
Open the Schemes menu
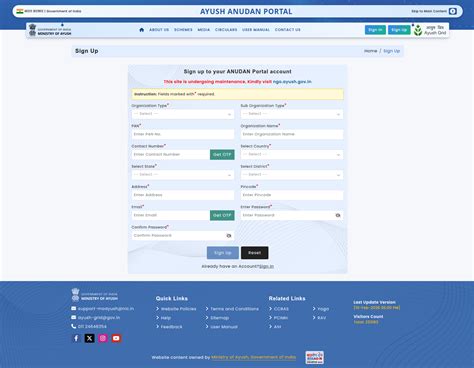coord(183,30)
